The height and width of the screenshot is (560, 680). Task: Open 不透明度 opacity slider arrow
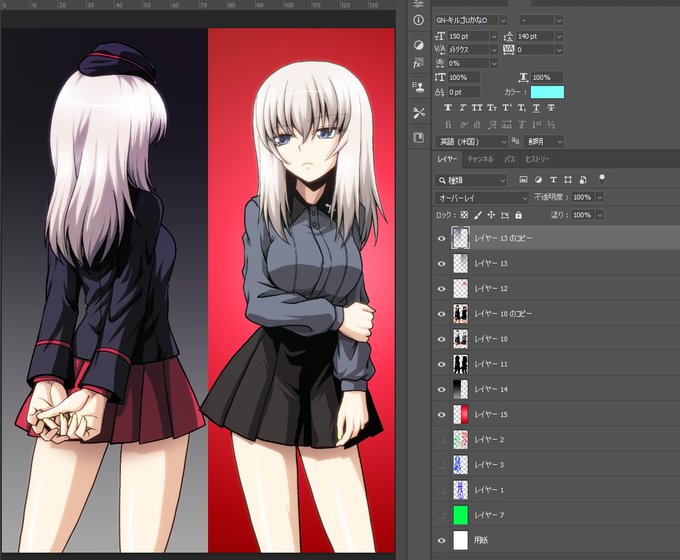(600, 197)
